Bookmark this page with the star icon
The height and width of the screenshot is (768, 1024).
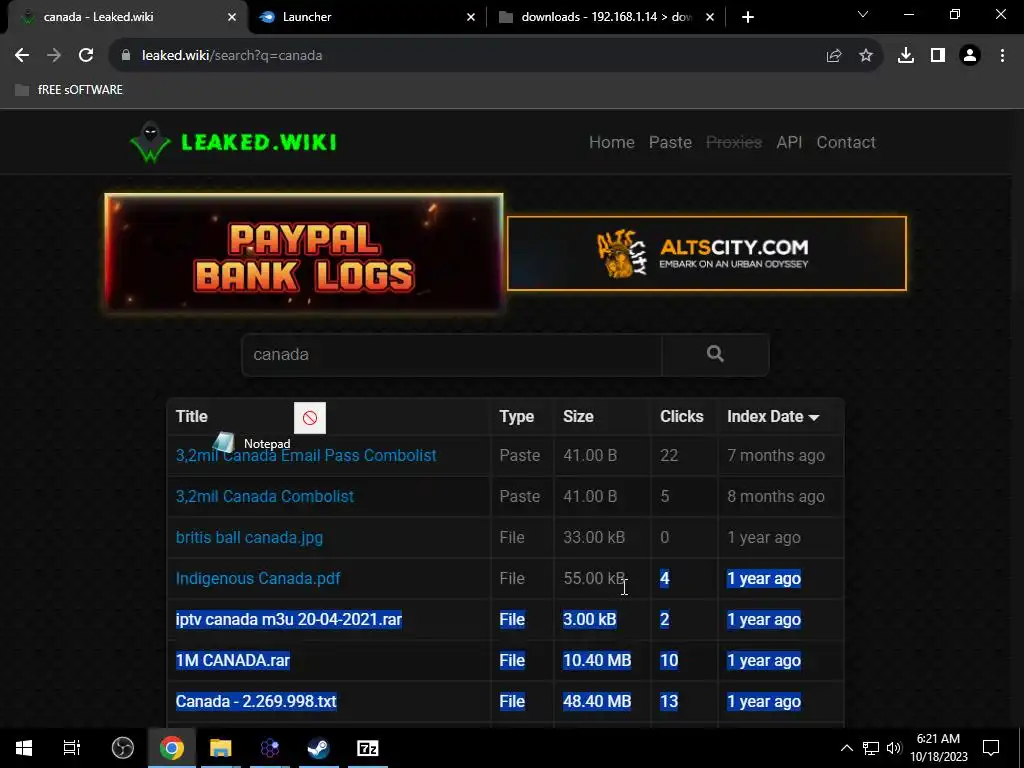pyautogui.click(x=866, y=56)
